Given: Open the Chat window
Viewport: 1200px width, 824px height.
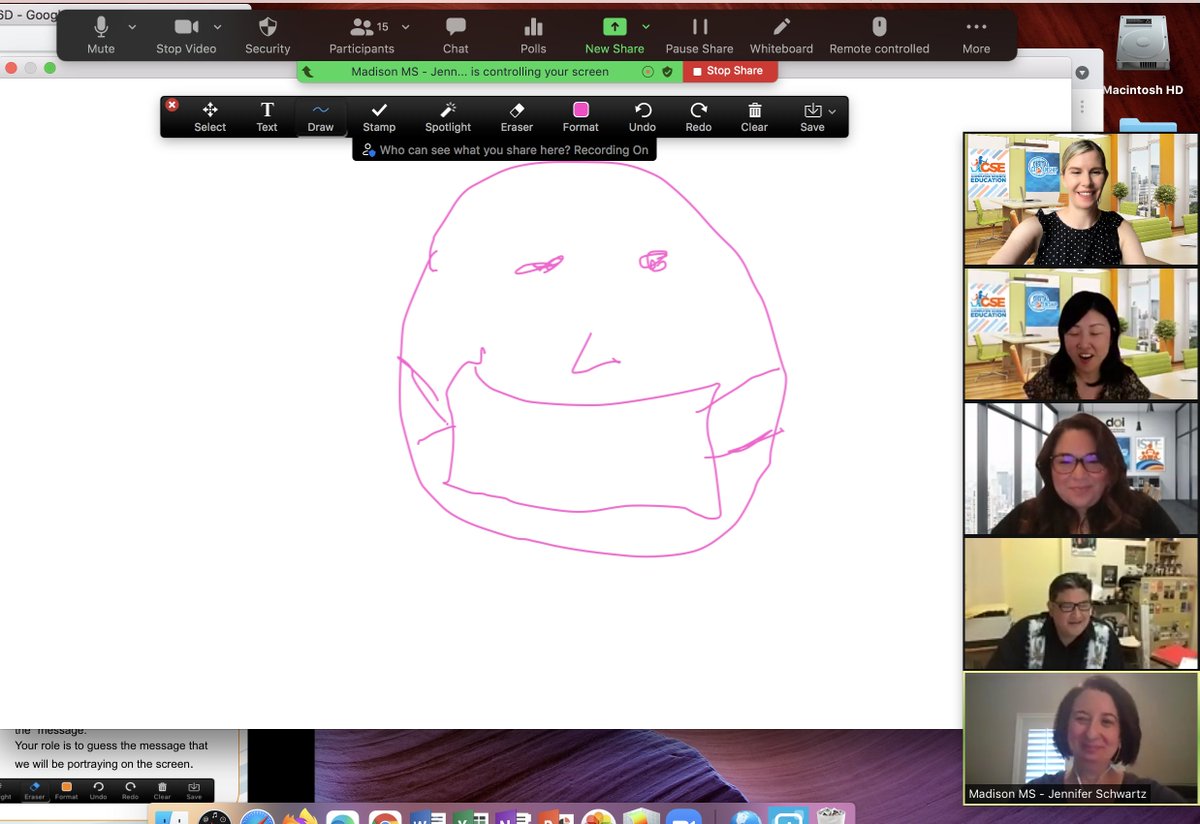Looking at the screenshot, I should [x=456, y=35].
